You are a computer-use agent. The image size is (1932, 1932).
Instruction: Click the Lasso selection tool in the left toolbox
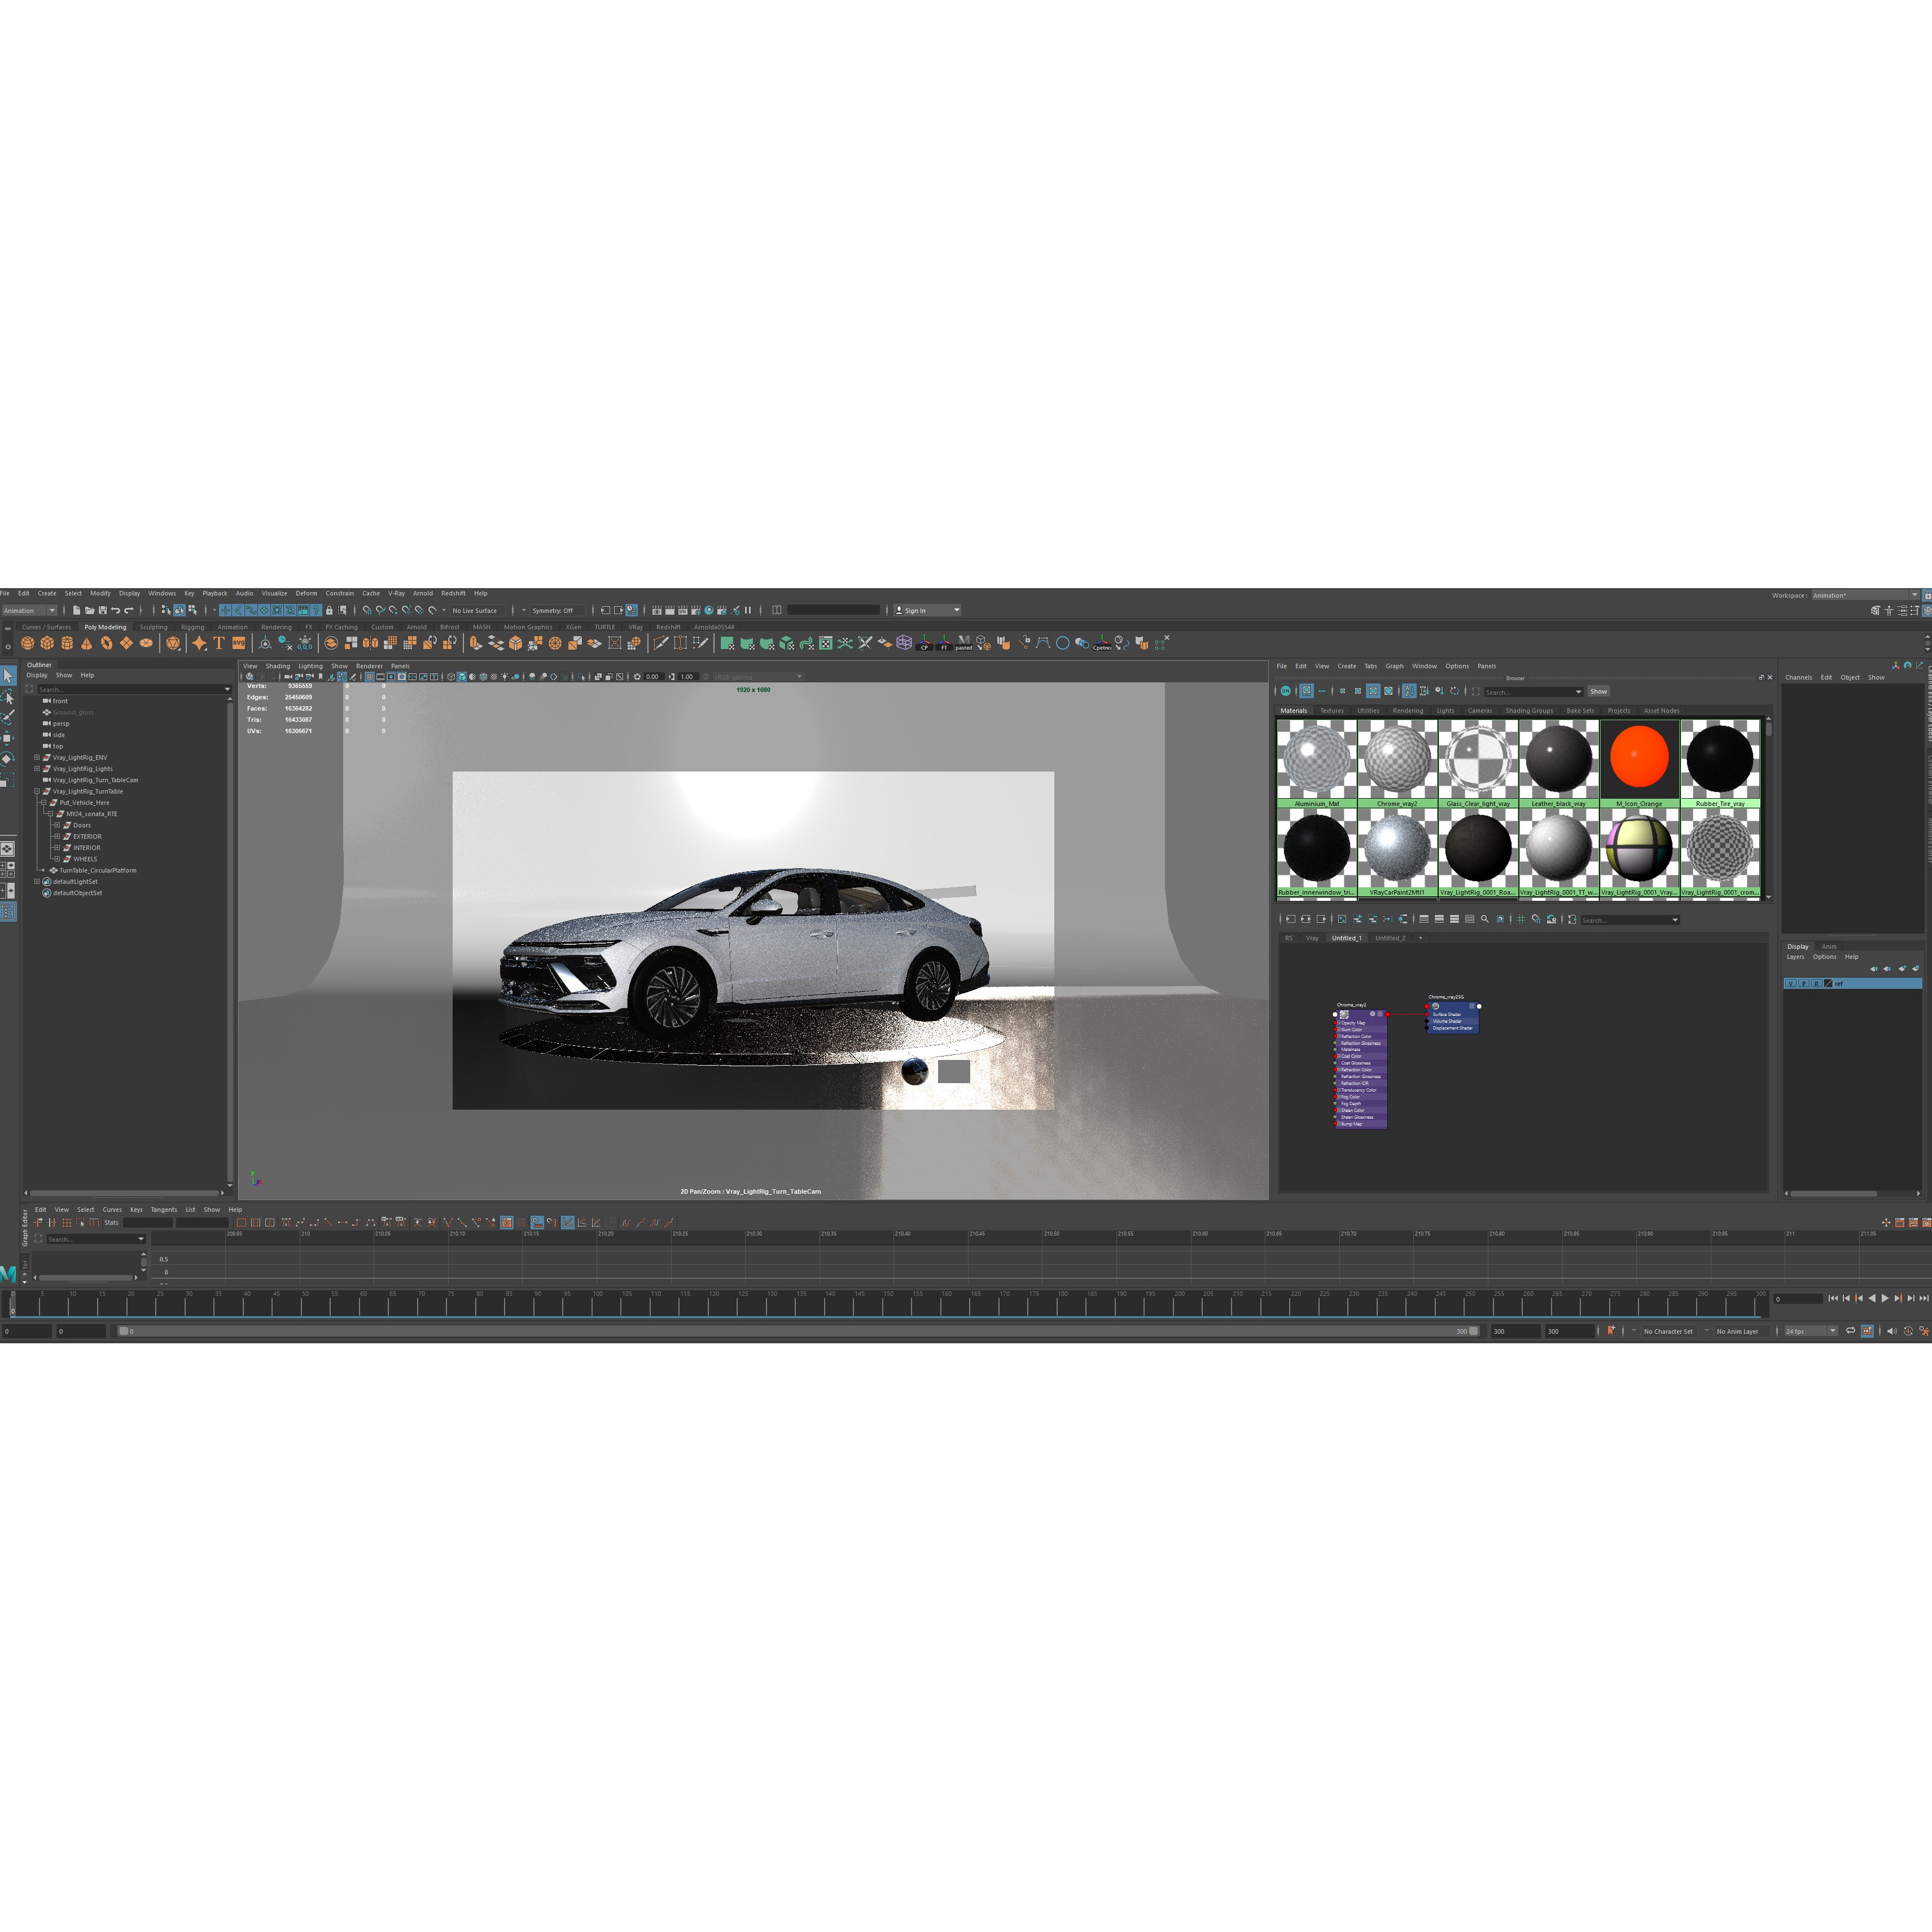point(8,695)
